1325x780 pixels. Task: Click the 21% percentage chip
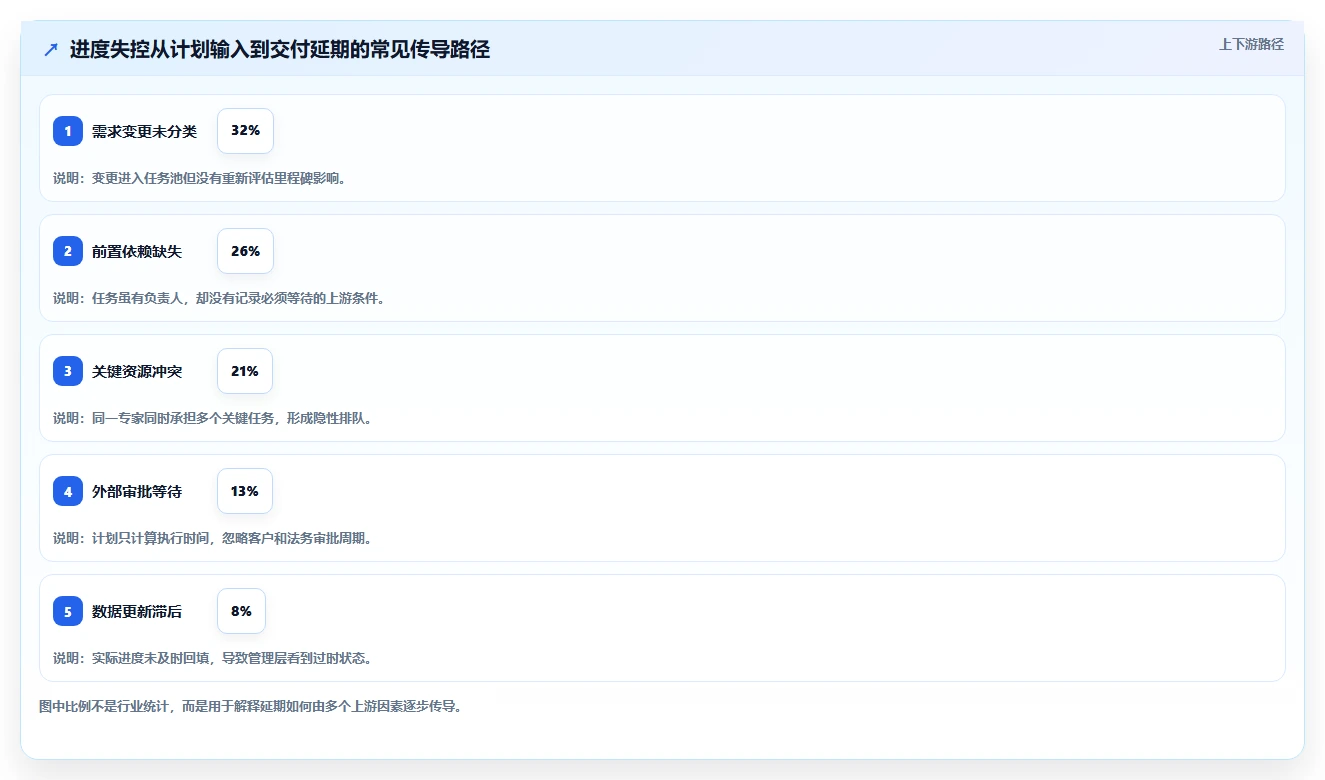[x=245, y=371]
